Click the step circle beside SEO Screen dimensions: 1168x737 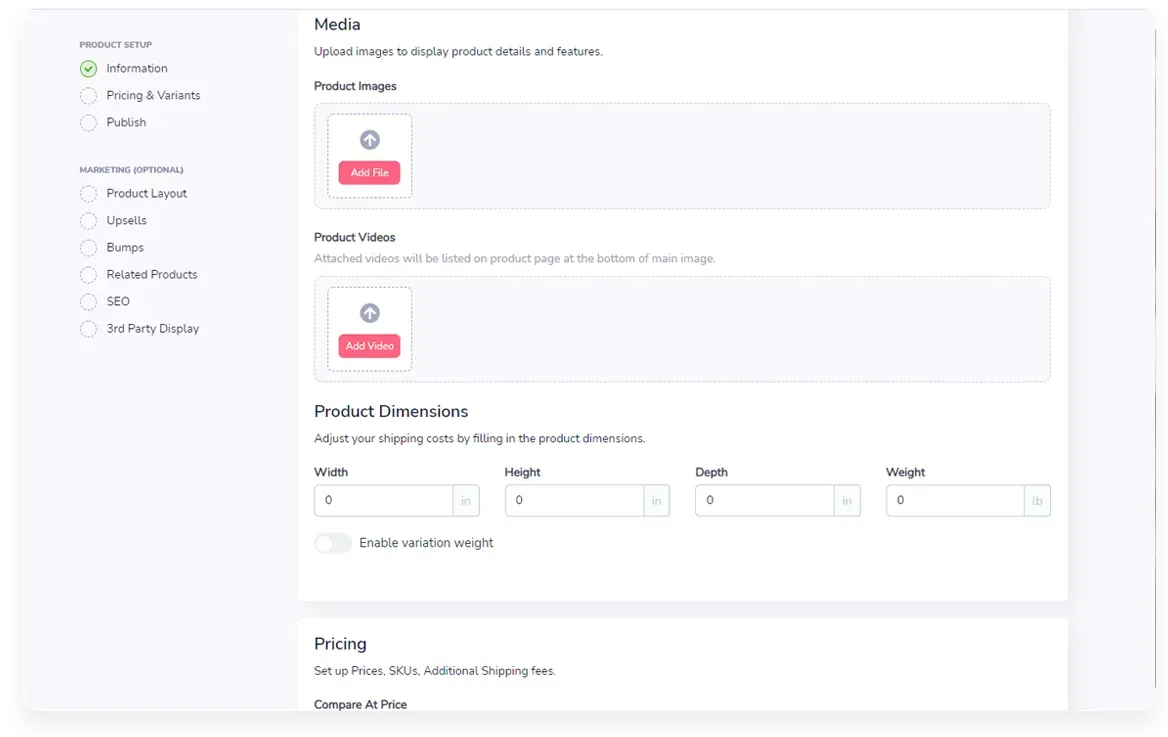pyautogui.click(x=88, y=302)
